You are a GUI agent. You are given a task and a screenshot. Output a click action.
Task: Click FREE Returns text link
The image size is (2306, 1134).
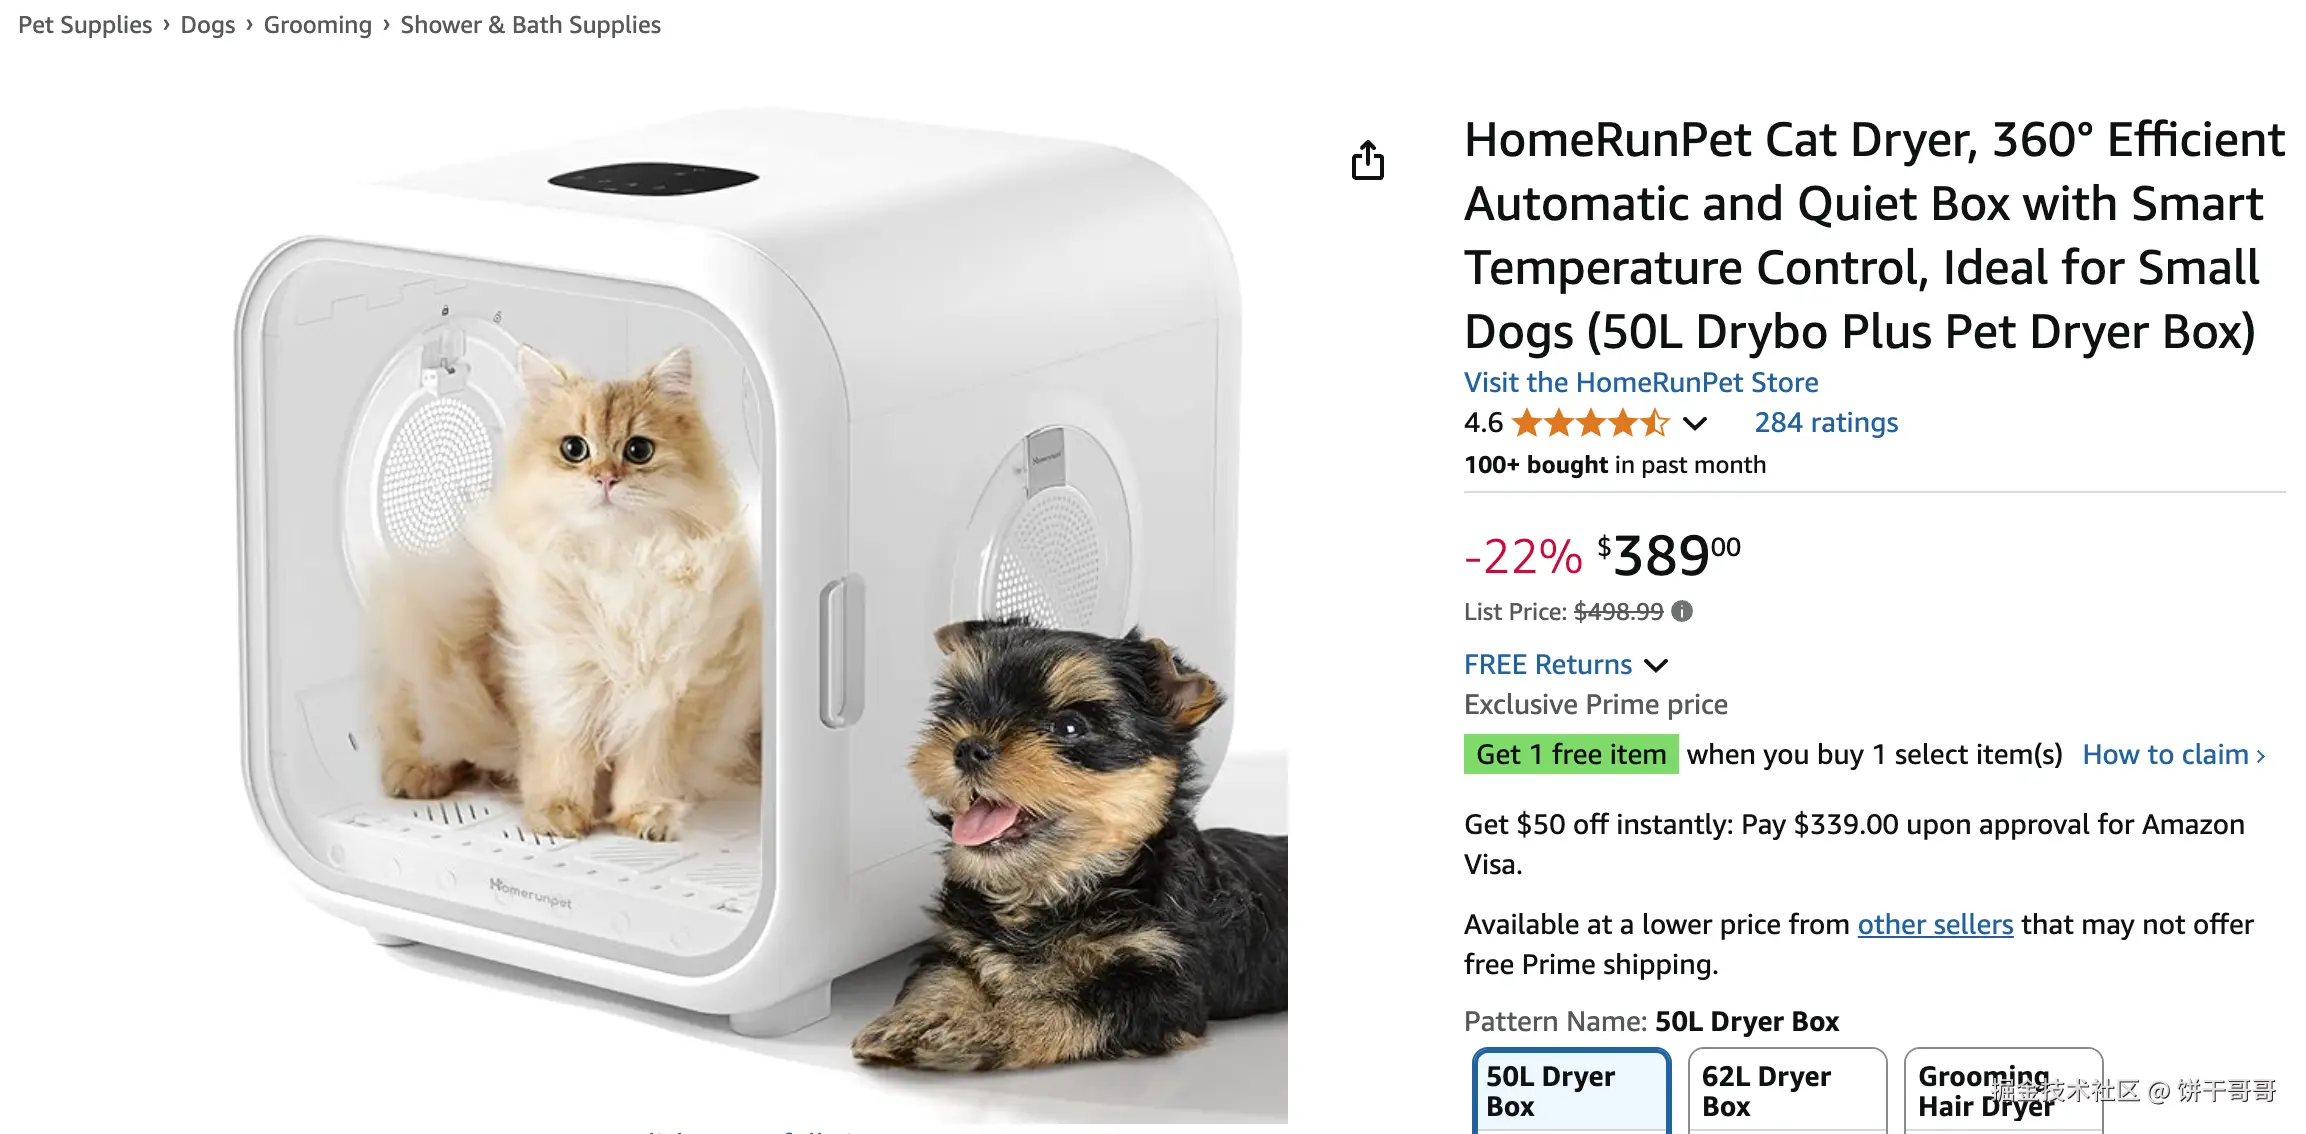(x=1547, y=665)
